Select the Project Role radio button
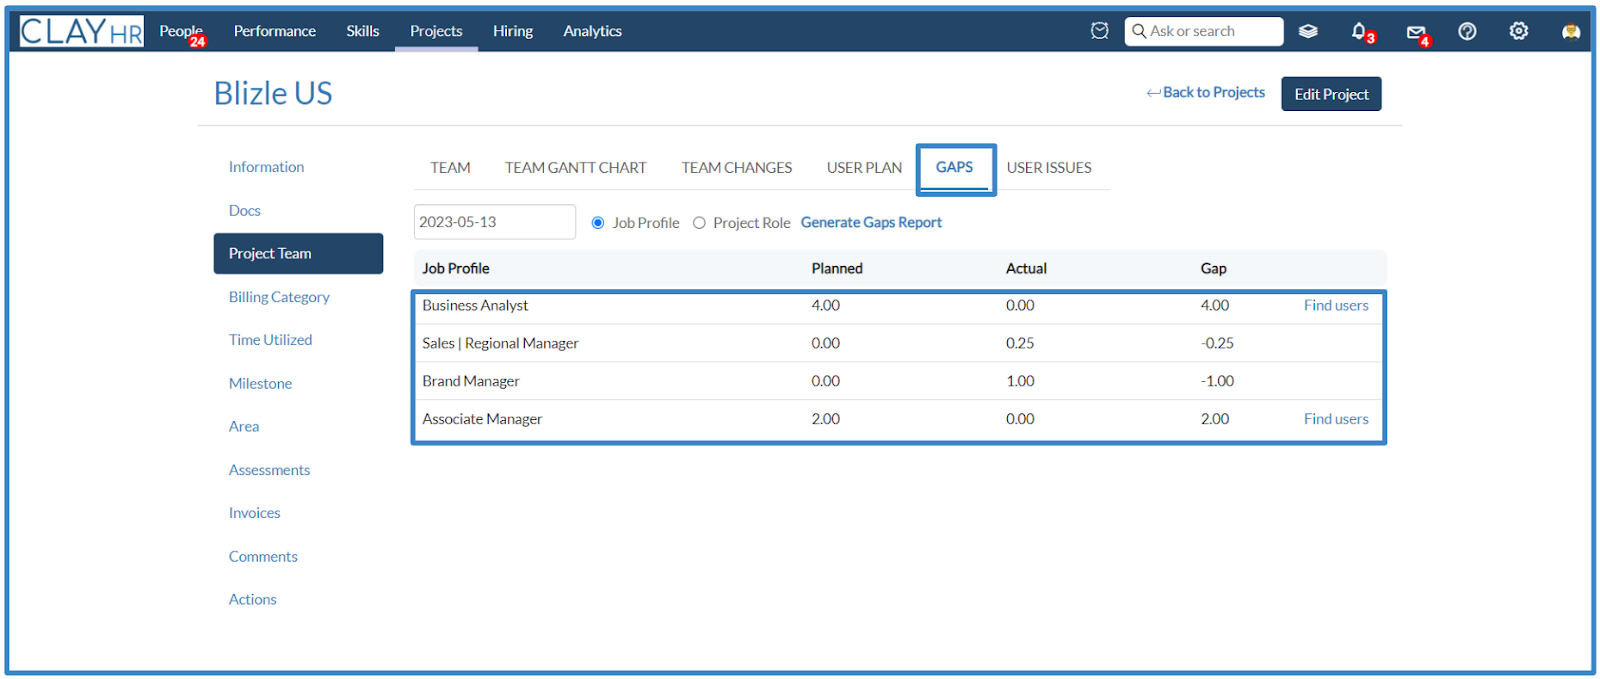This screenshot has height=679, width=1600. (x=699, y=223)
